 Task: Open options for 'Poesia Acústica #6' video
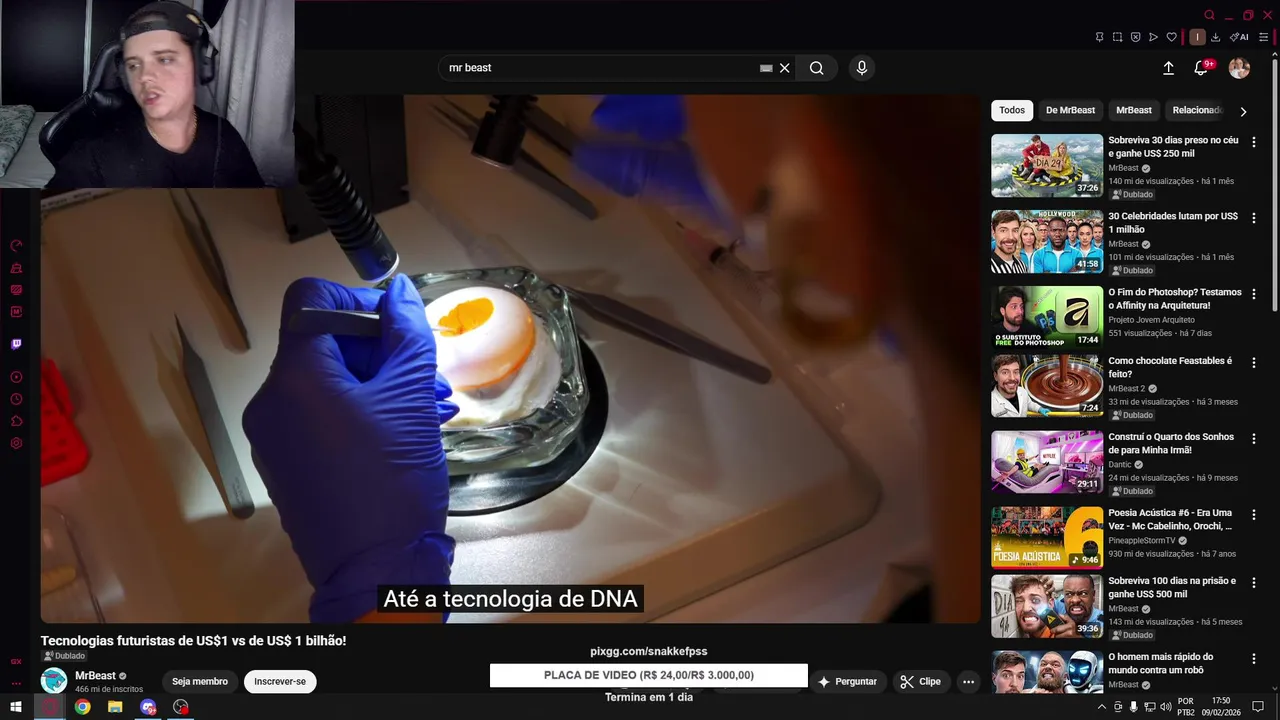[1254, 514]
